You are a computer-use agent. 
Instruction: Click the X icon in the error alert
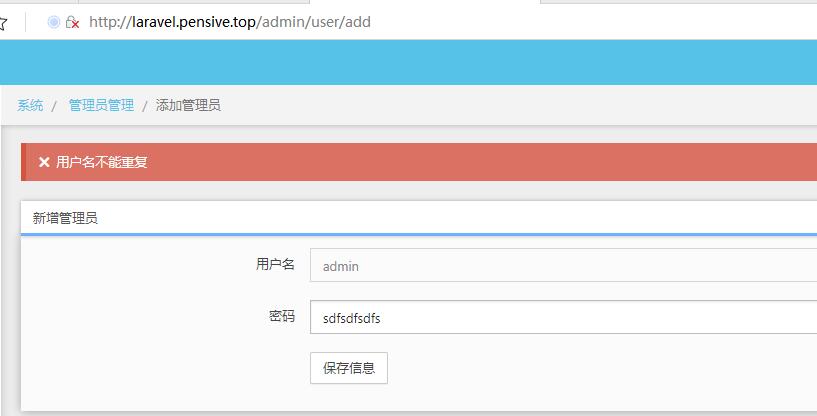point(44,162)
